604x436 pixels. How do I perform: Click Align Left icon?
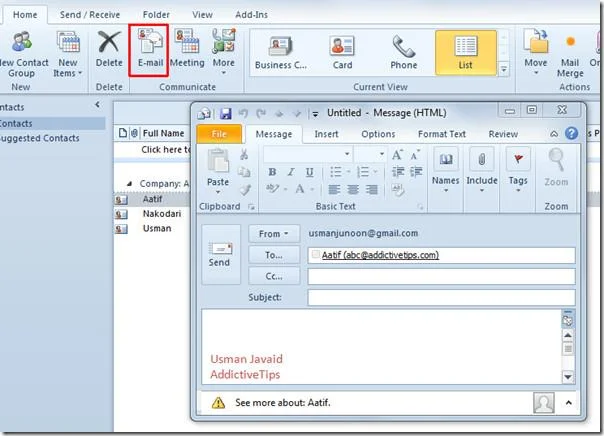[x=334, y=189]
